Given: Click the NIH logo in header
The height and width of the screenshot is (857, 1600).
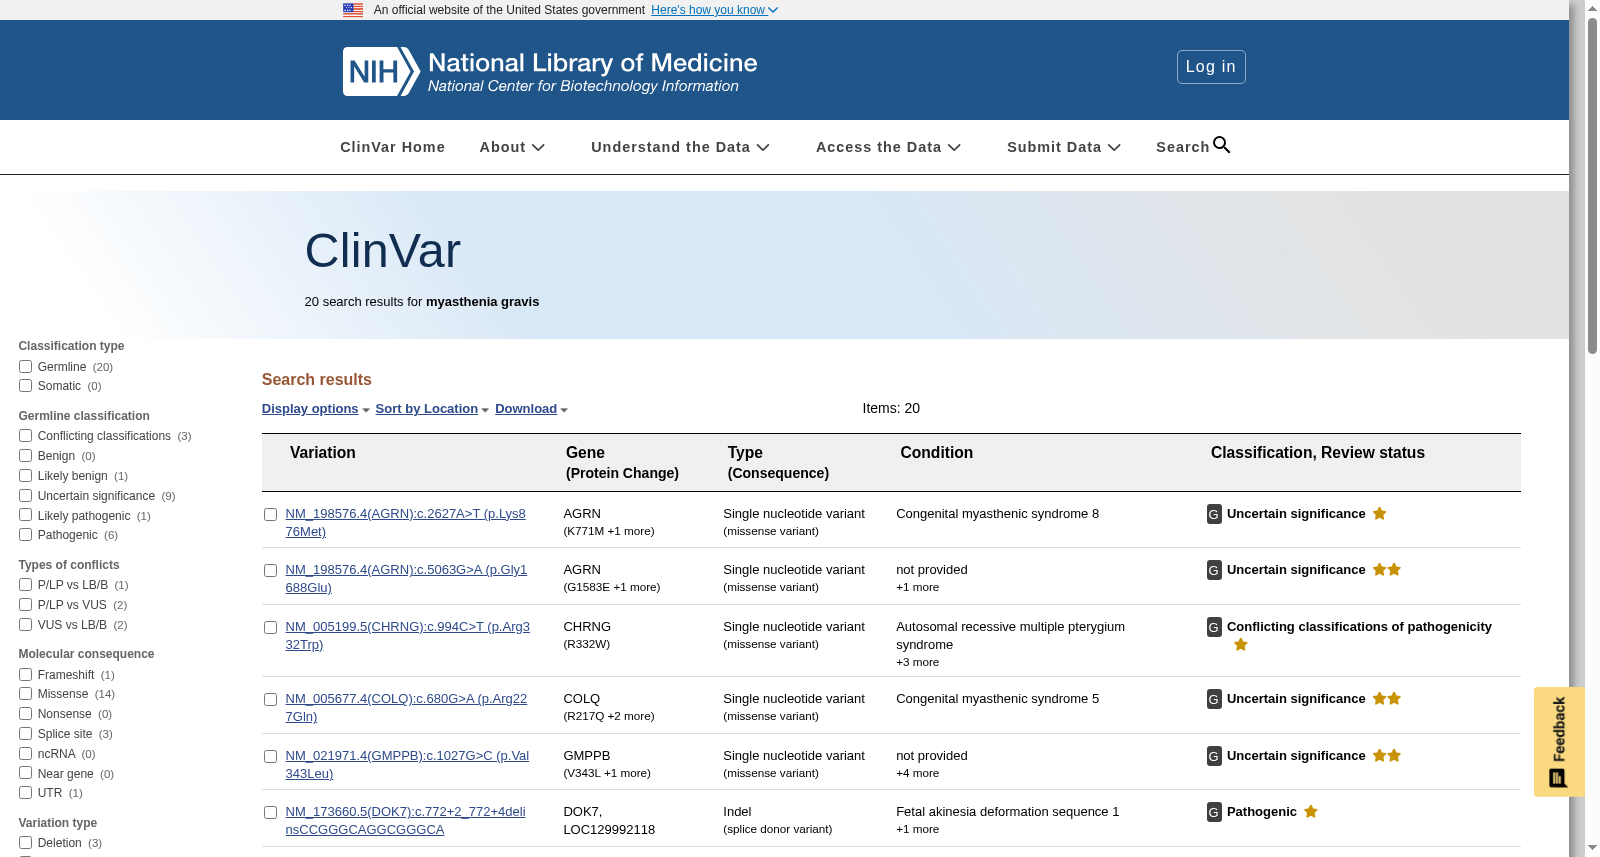Looking at the screenshot, I should coord(381,71).
